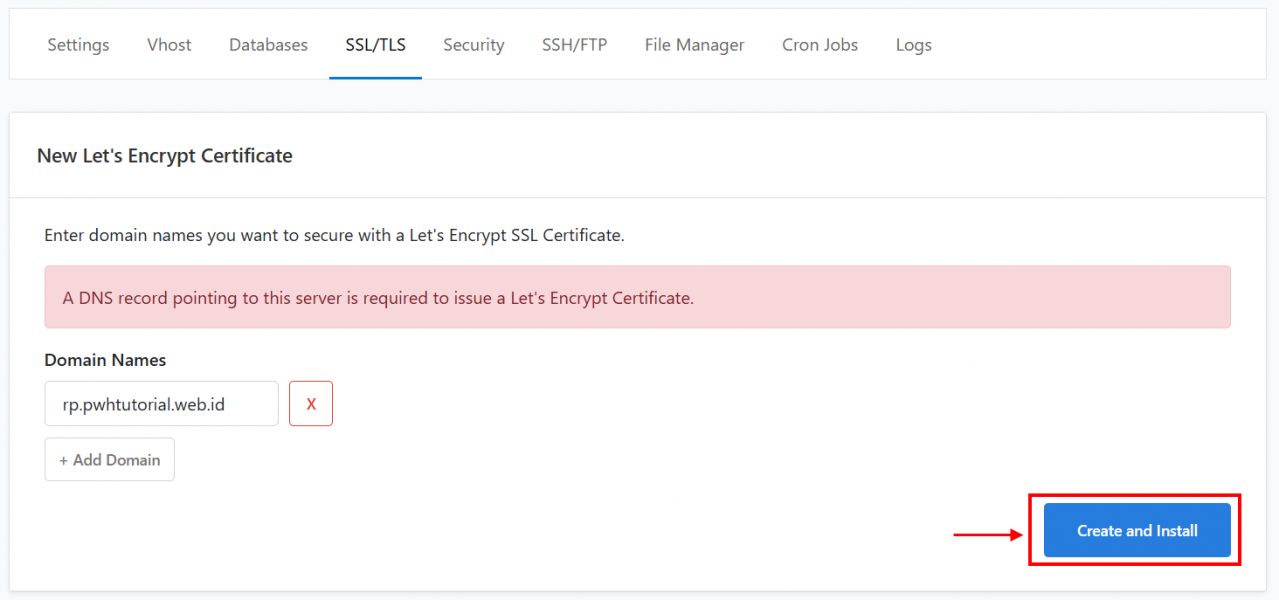Focus the rp.pwhtutorial.web.id domain field

click(162, 403)
